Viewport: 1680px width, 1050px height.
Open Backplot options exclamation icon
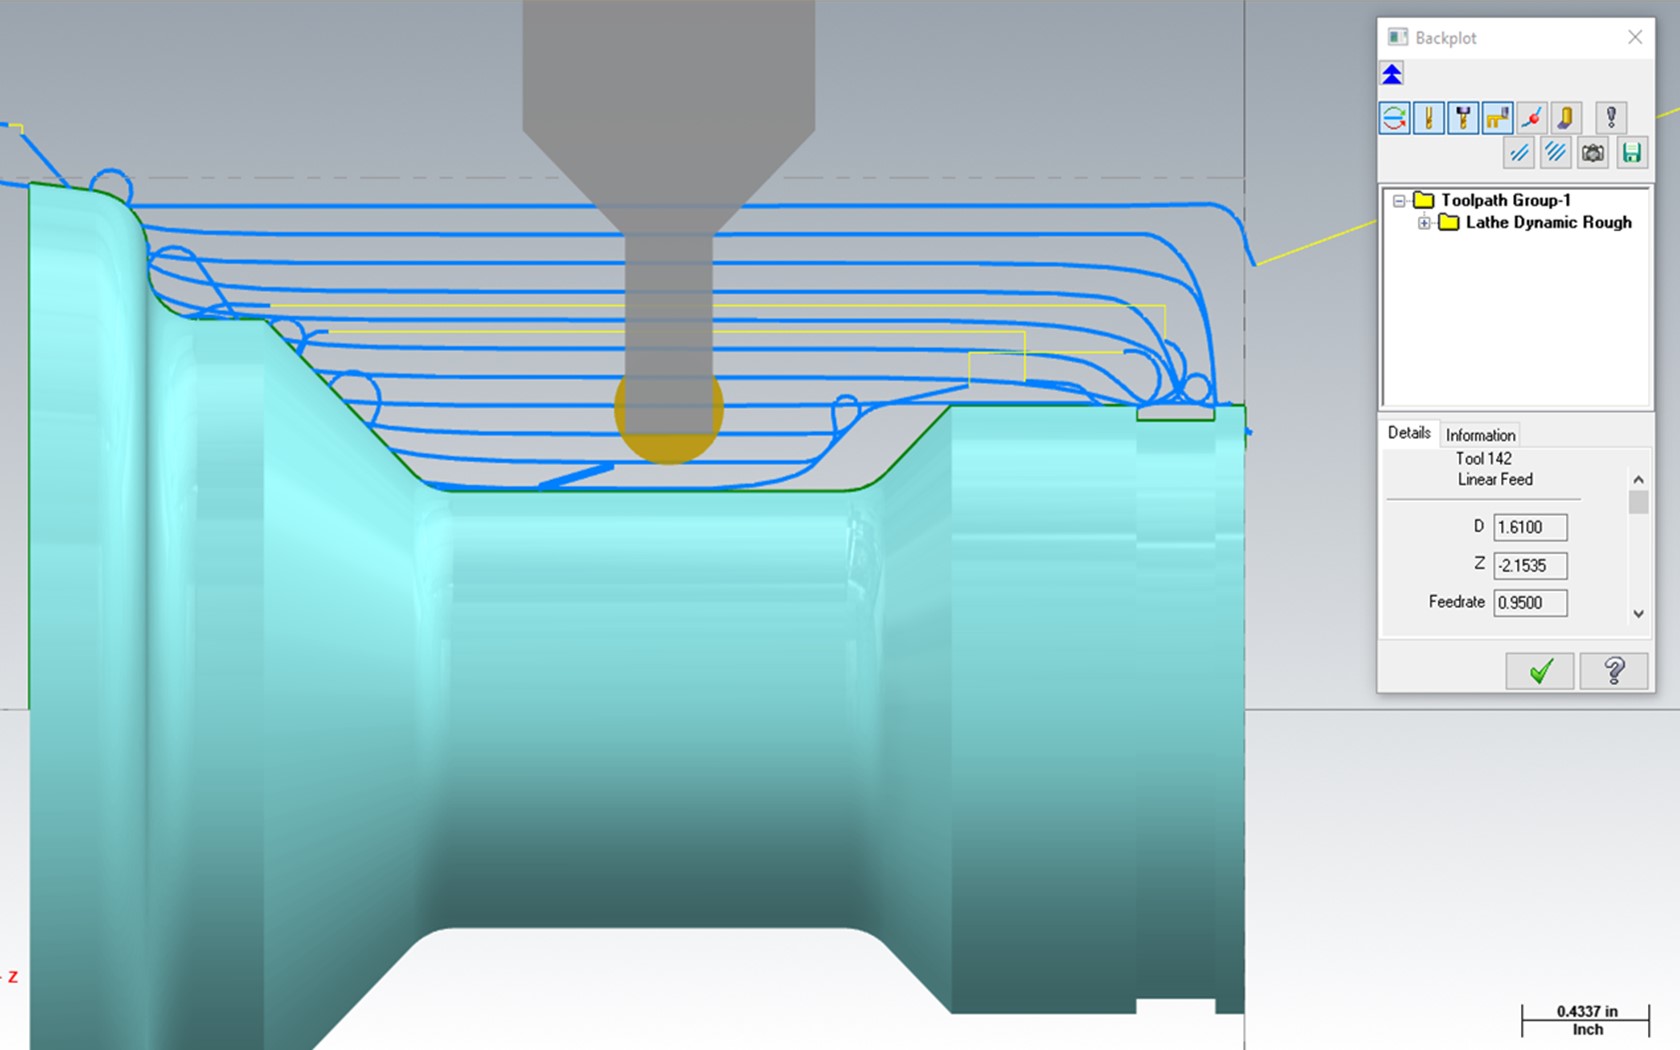[1611, 118]
